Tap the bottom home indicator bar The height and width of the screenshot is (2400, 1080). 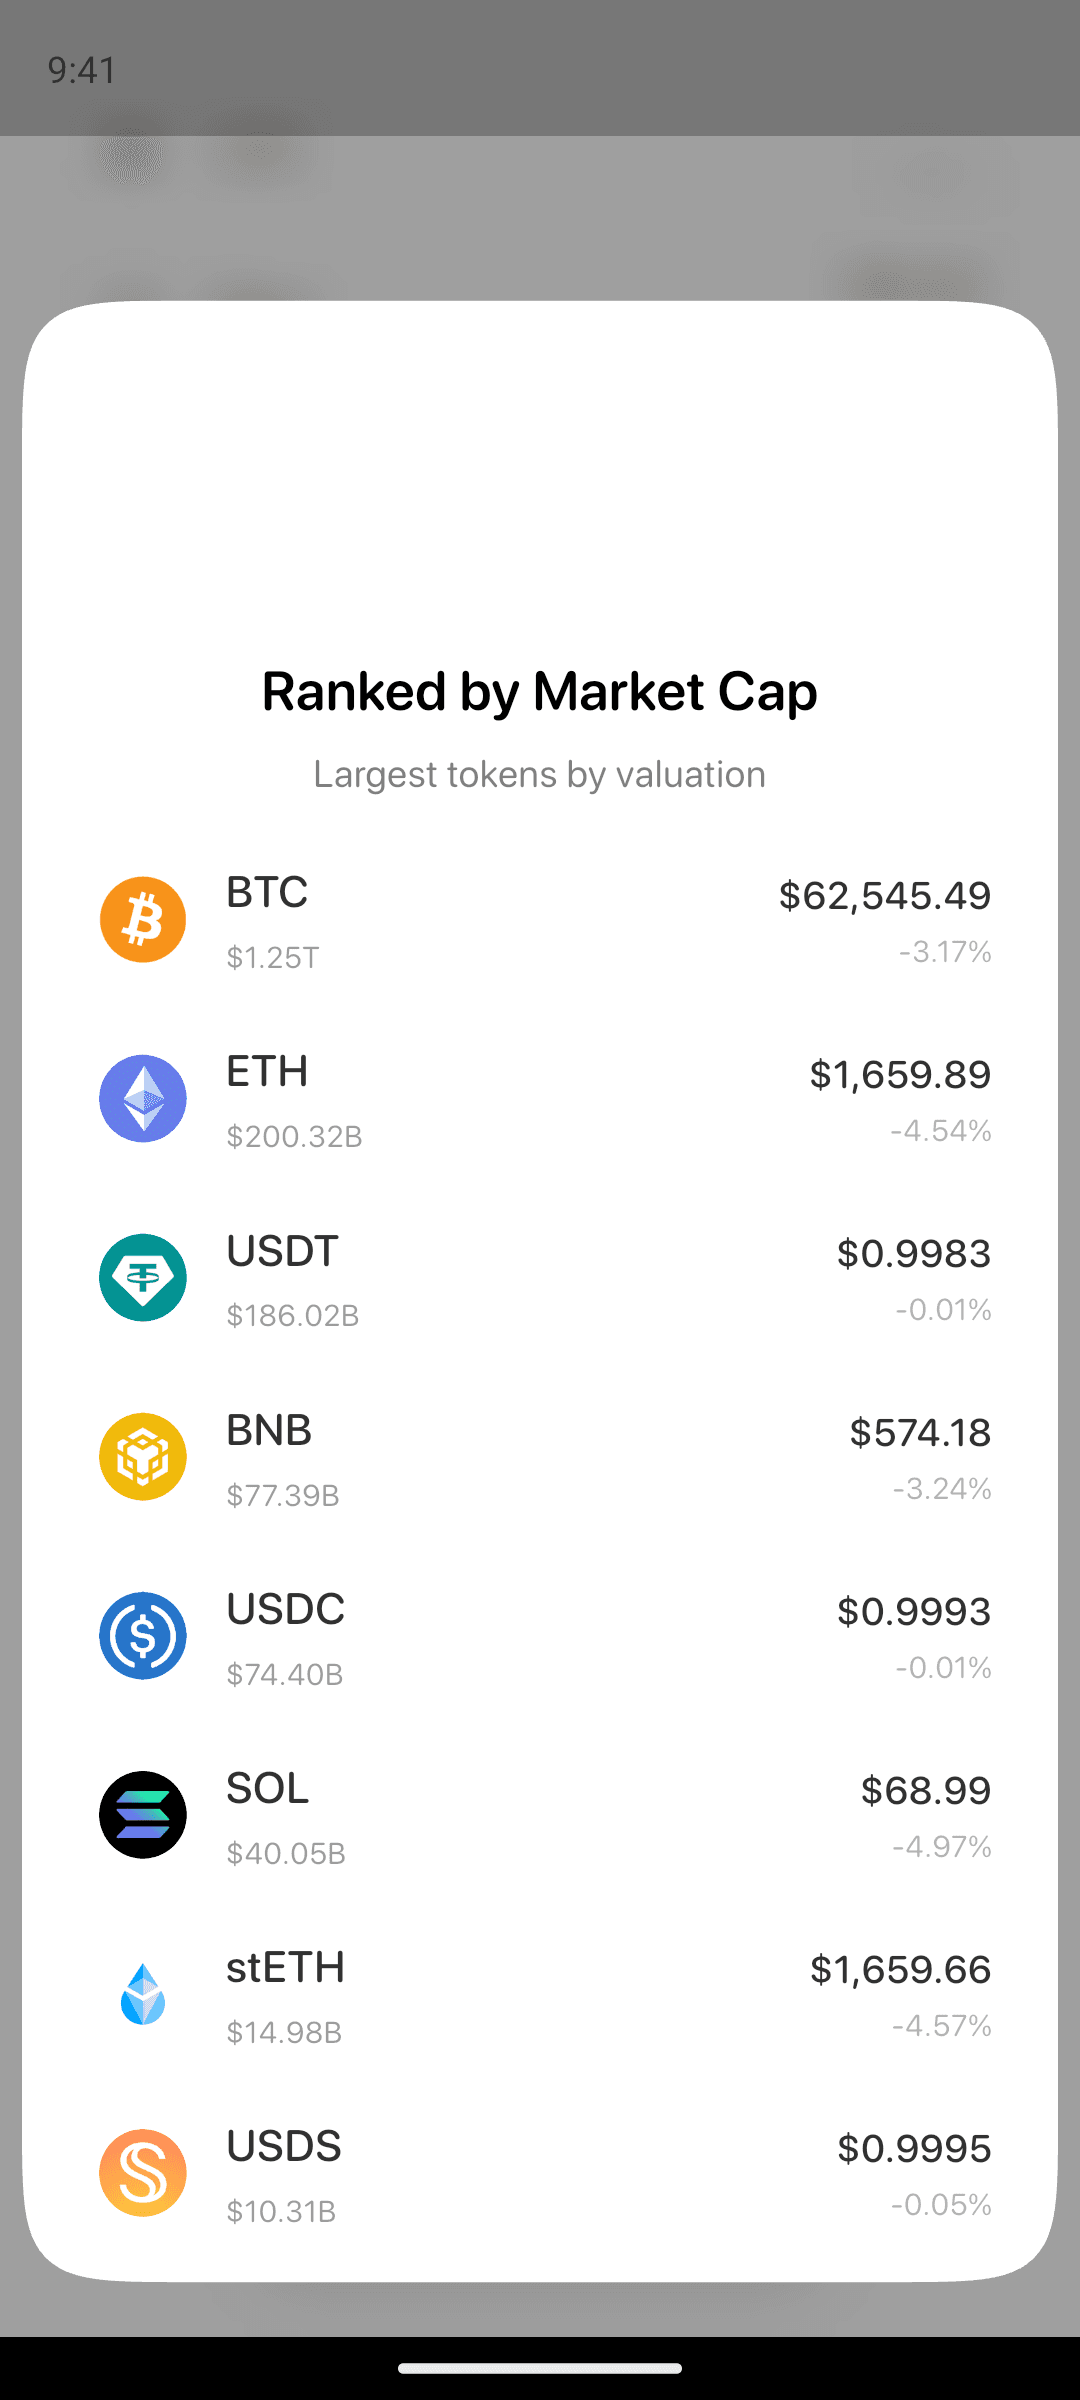click(x=540, y=2368)
